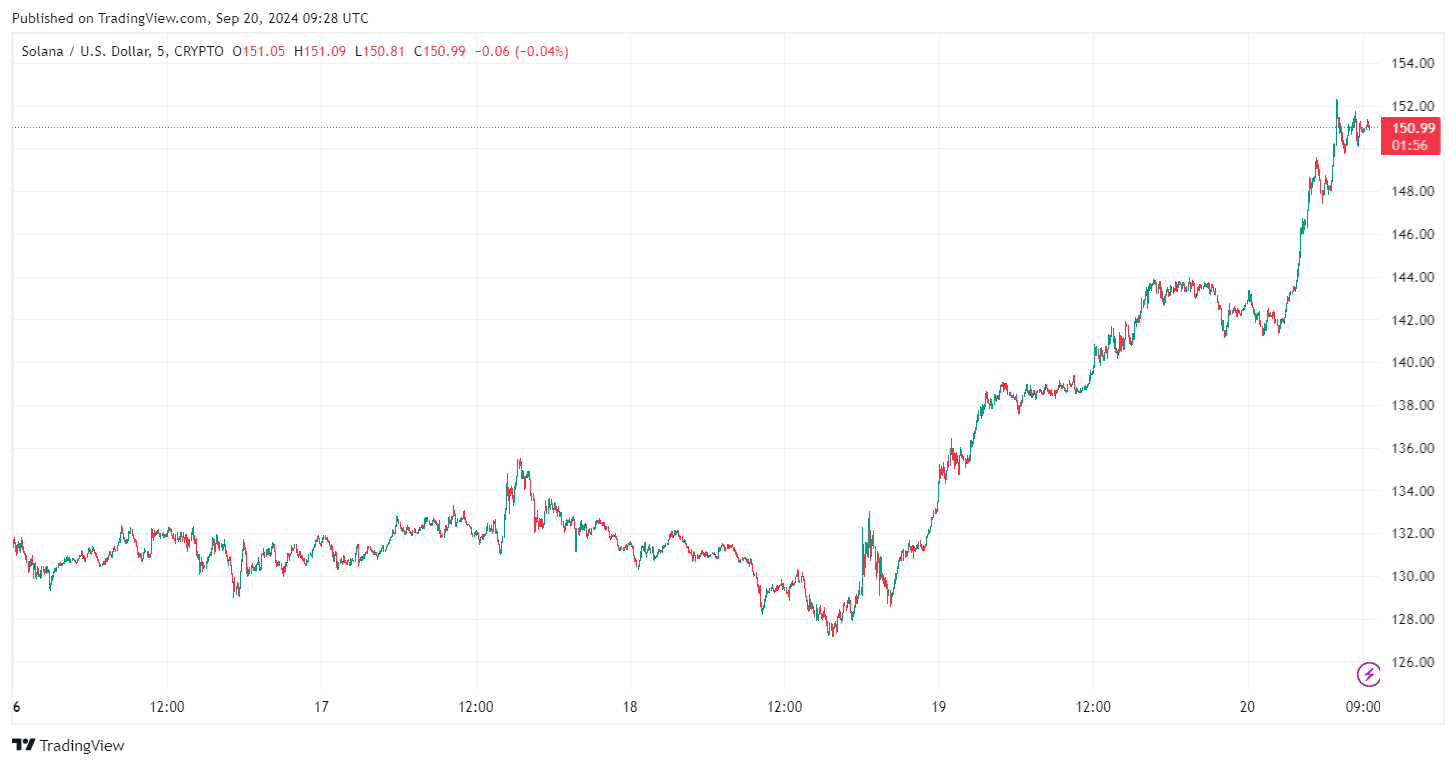
Task: Click date label 17 on time axis
Action: point(321,707)
